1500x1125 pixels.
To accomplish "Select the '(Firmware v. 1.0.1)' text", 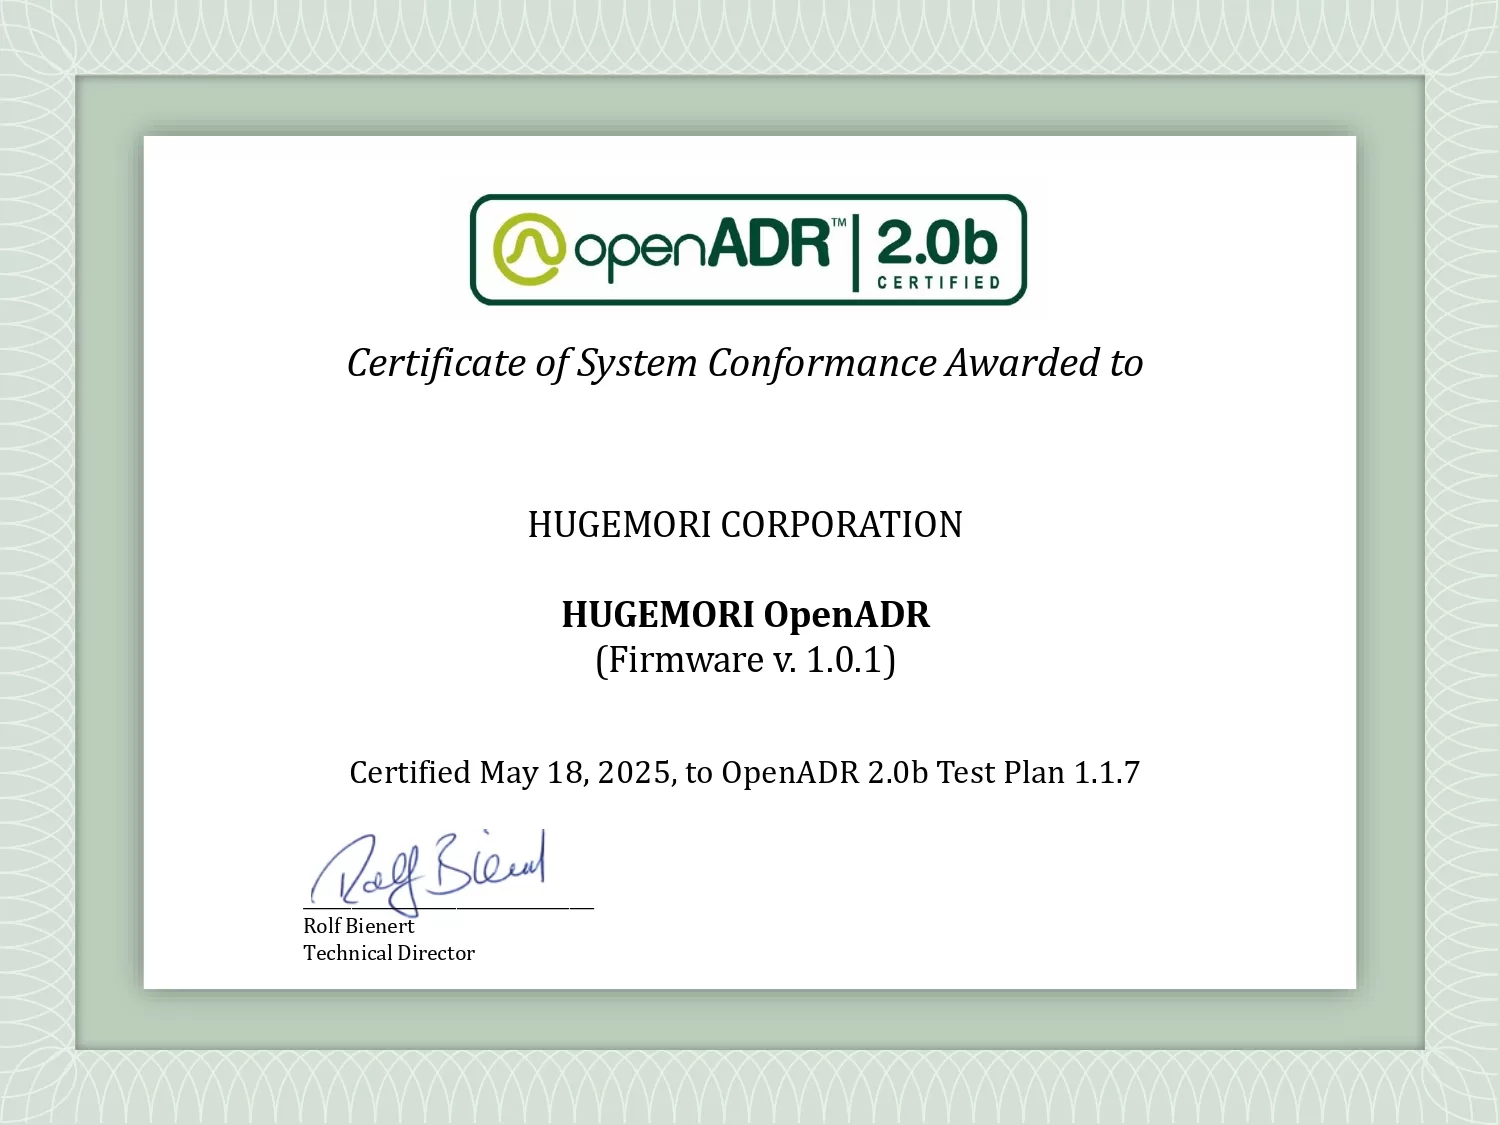I will tap(746, 661).
